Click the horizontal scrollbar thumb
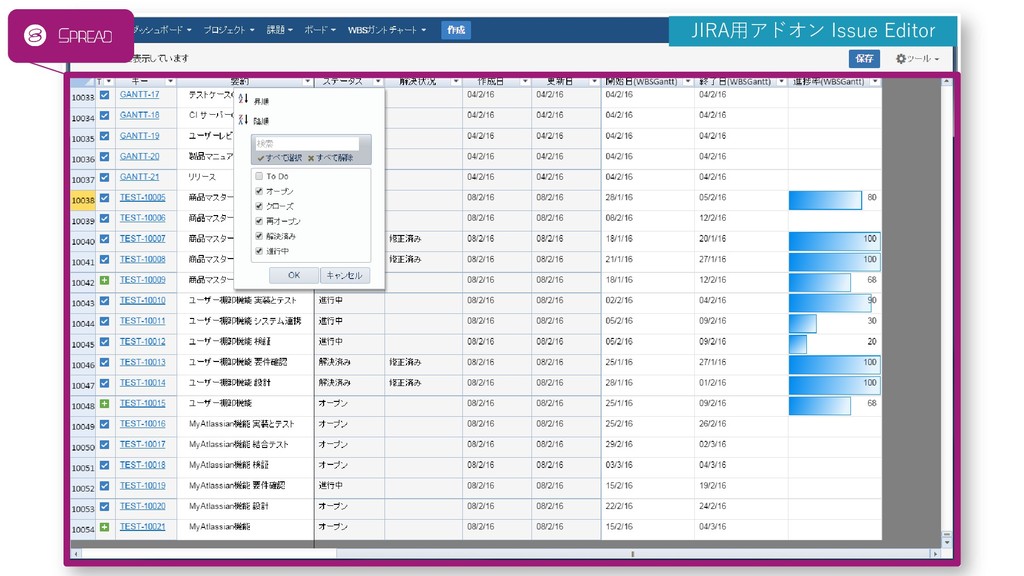This screenshot has height=576, width=1024. pyautogui.click(x=633, y=554)
